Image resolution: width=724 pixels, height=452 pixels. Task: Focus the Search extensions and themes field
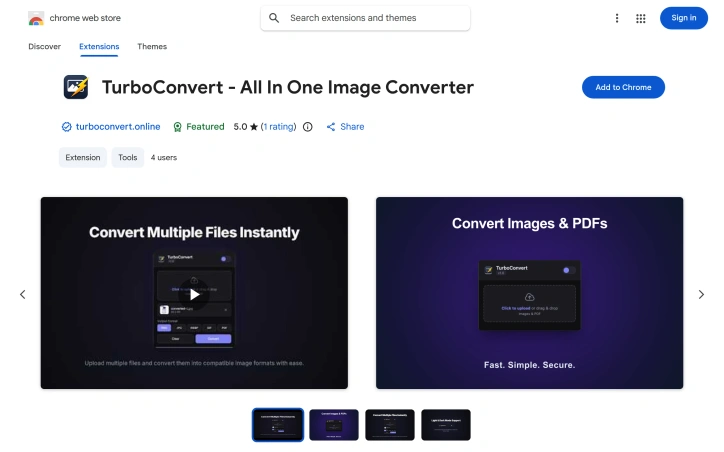point(365,18)
